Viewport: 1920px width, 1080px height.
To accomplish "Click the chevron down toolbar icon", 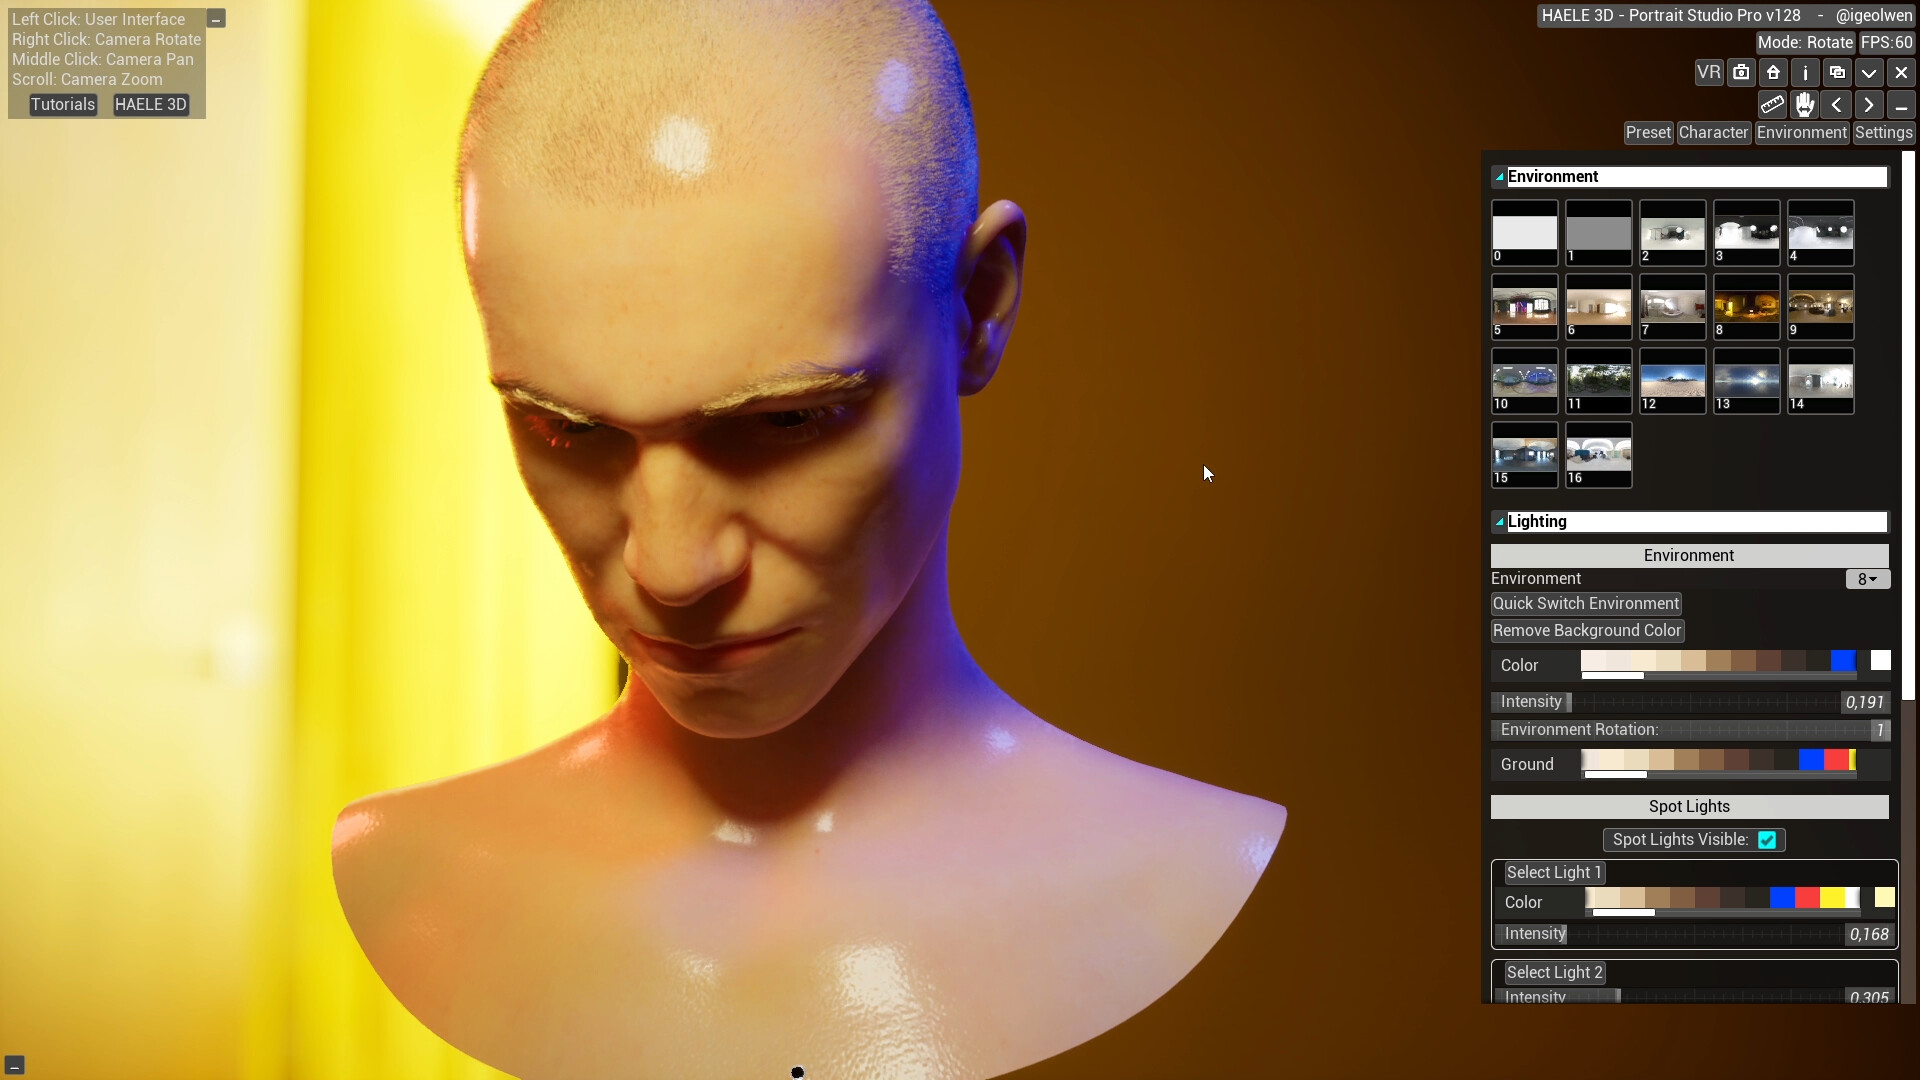I will [x=1869, y=72].
